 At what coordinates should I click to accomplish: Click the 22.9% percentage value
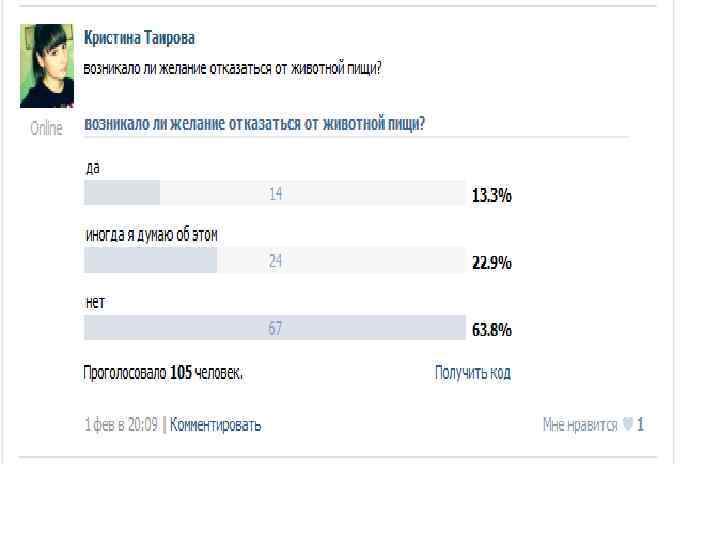point(491,263)
